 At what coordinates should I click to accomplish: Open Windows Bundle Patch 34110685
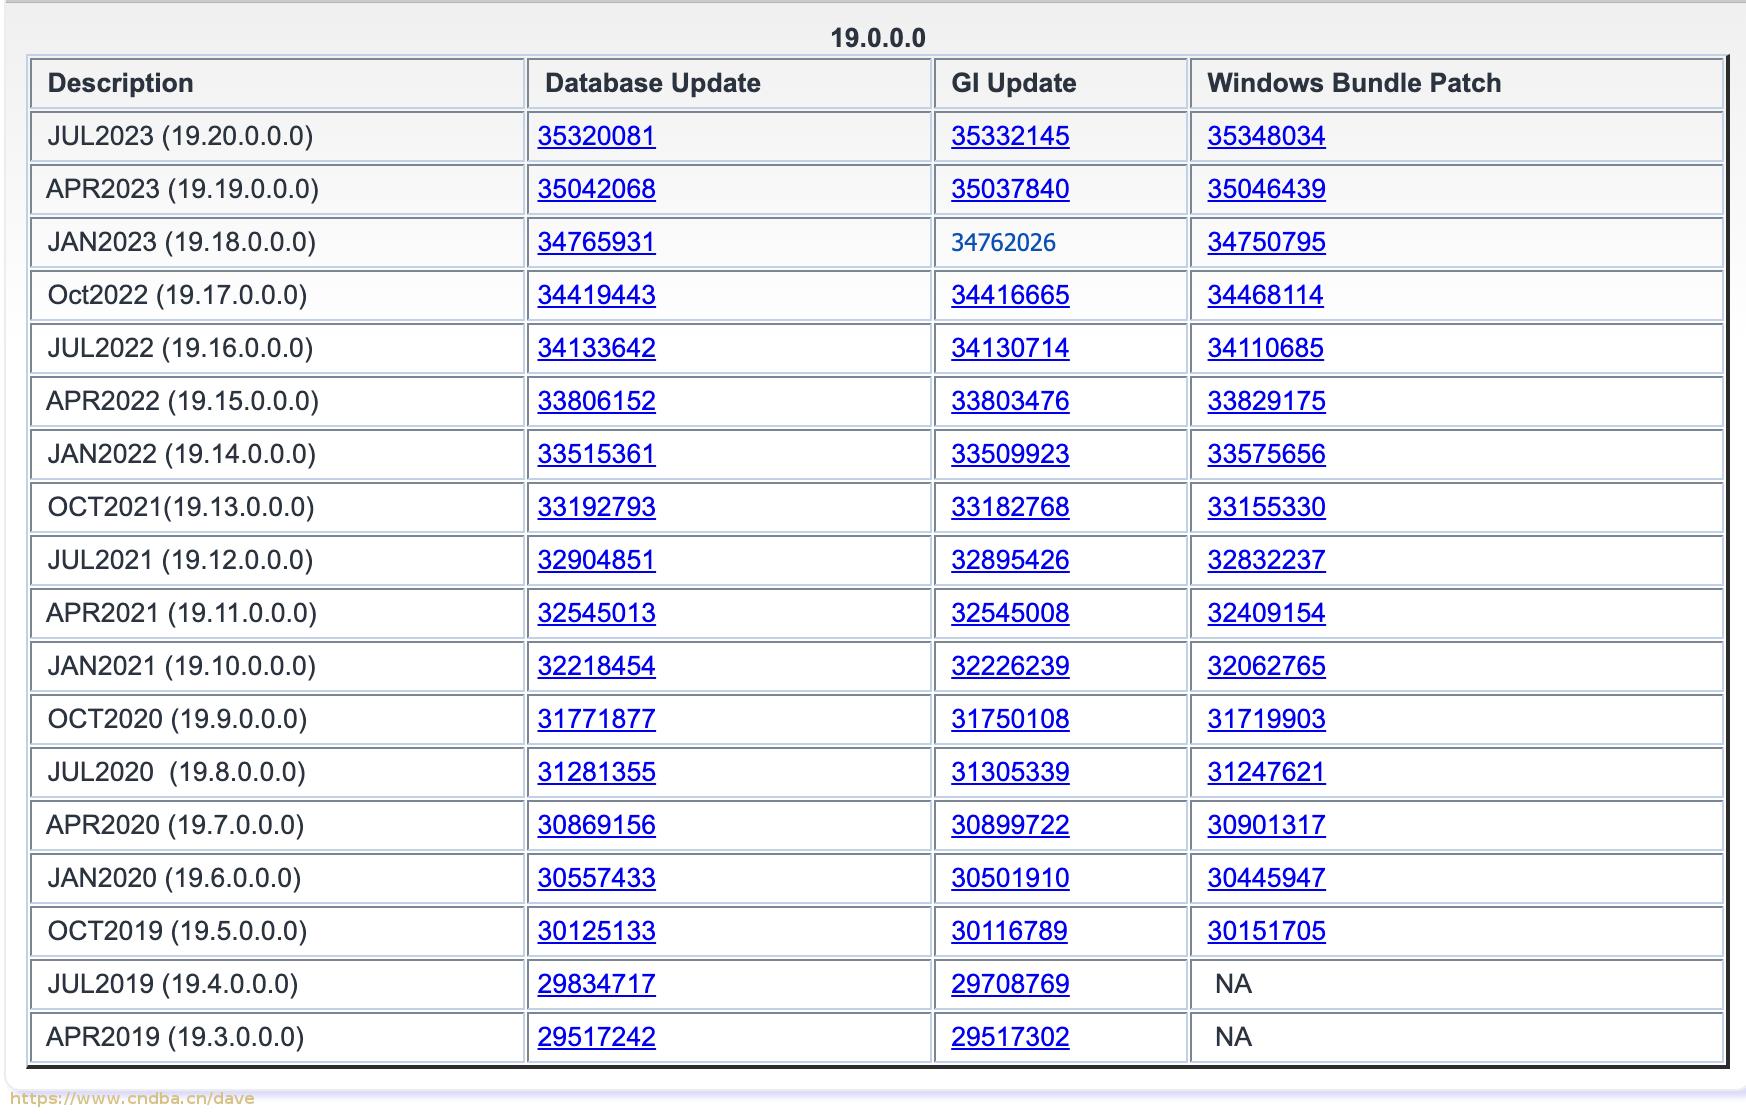pos(1265,348)
